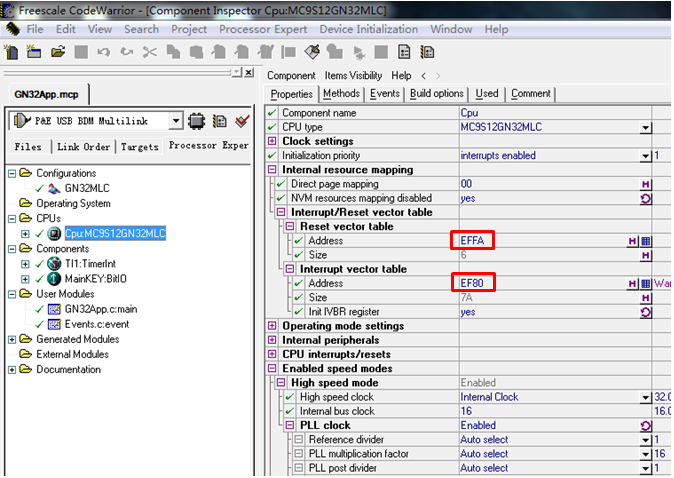674x478 pixels.
Task: Click the striped list icon beside the chip icon
Action: click(220, 121)
